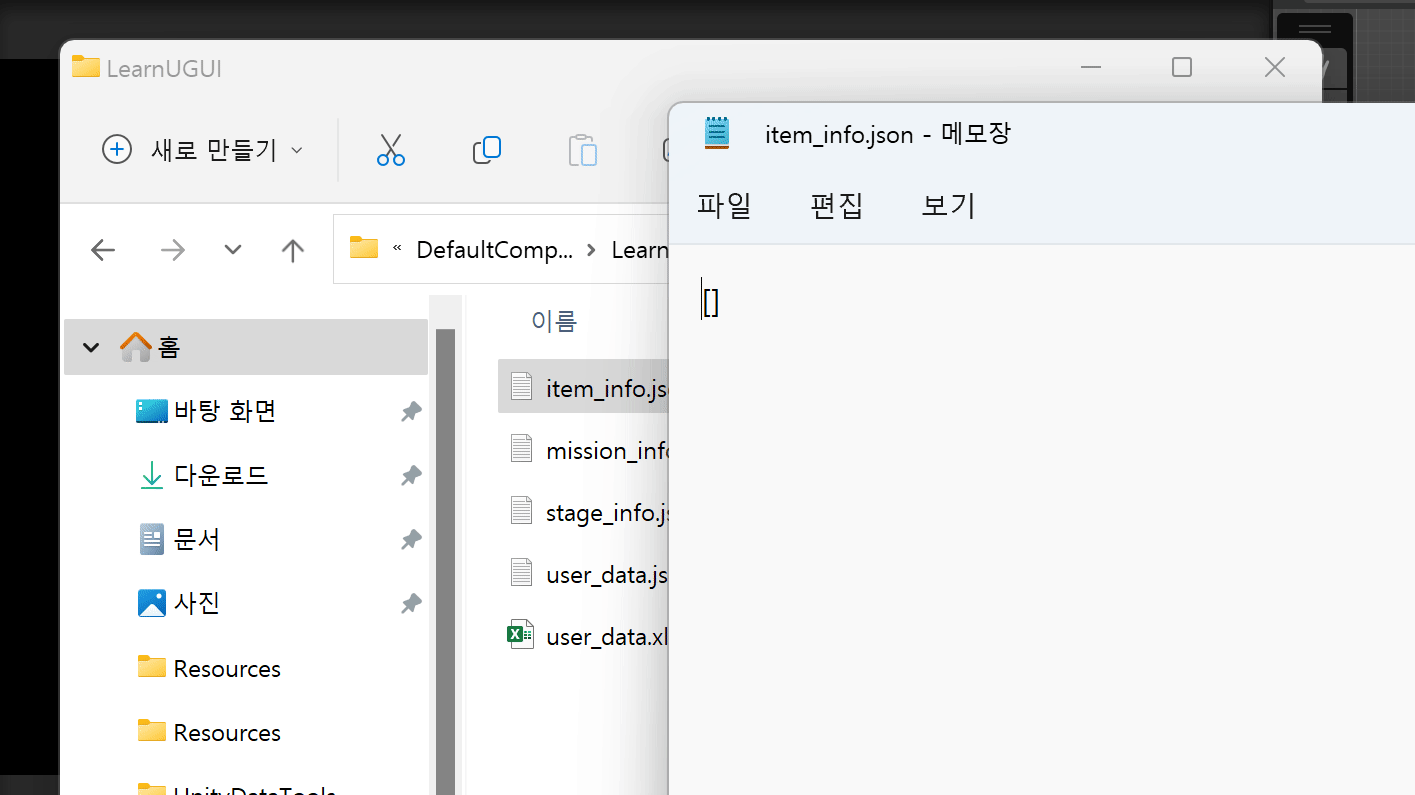Select 홈 in the navigation pane

(x=246, y=347)
